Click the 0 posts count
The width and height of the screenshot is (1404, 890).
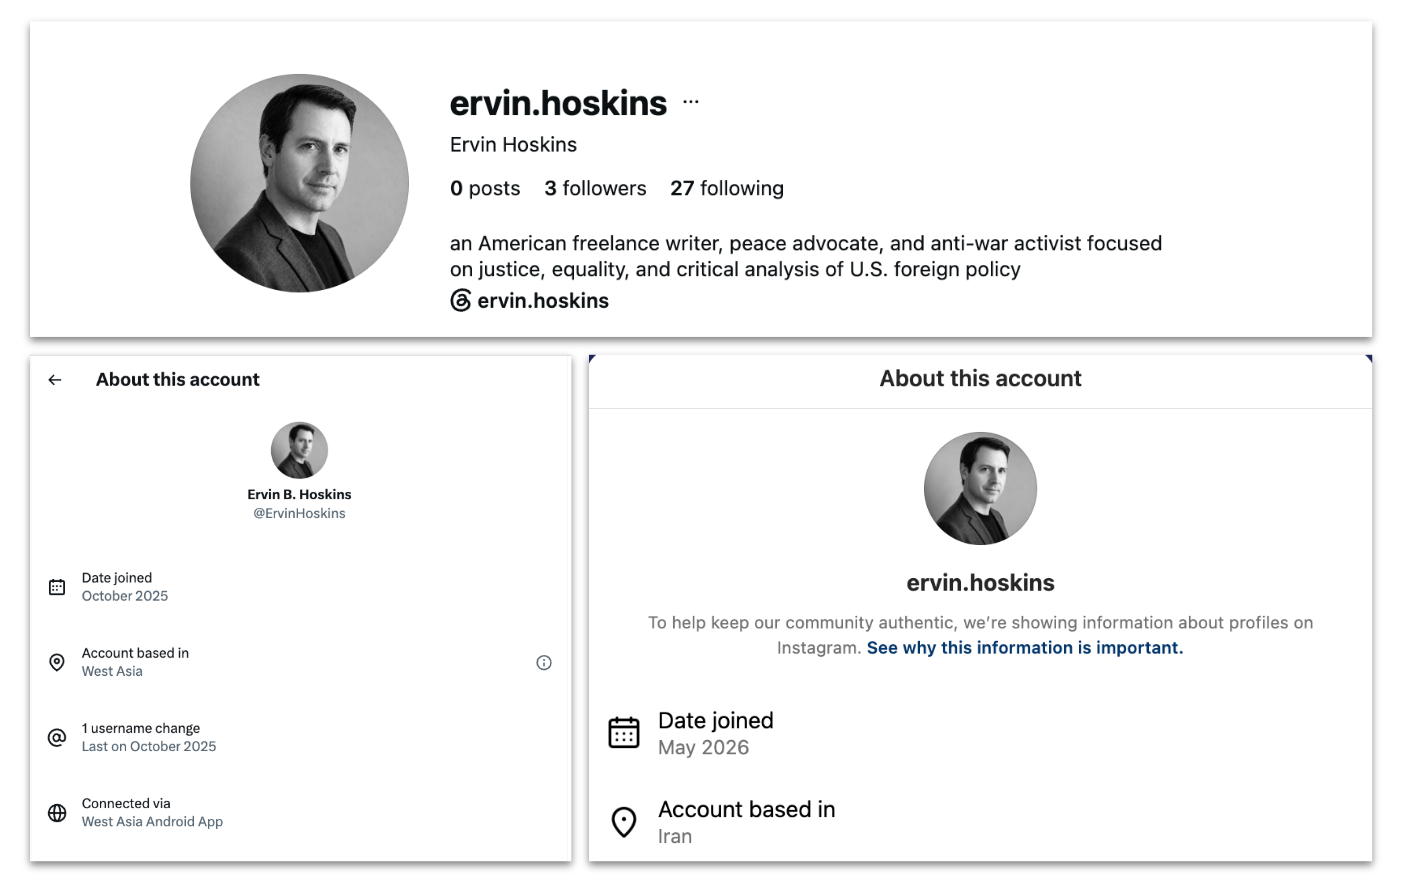(x=485, y=188)
